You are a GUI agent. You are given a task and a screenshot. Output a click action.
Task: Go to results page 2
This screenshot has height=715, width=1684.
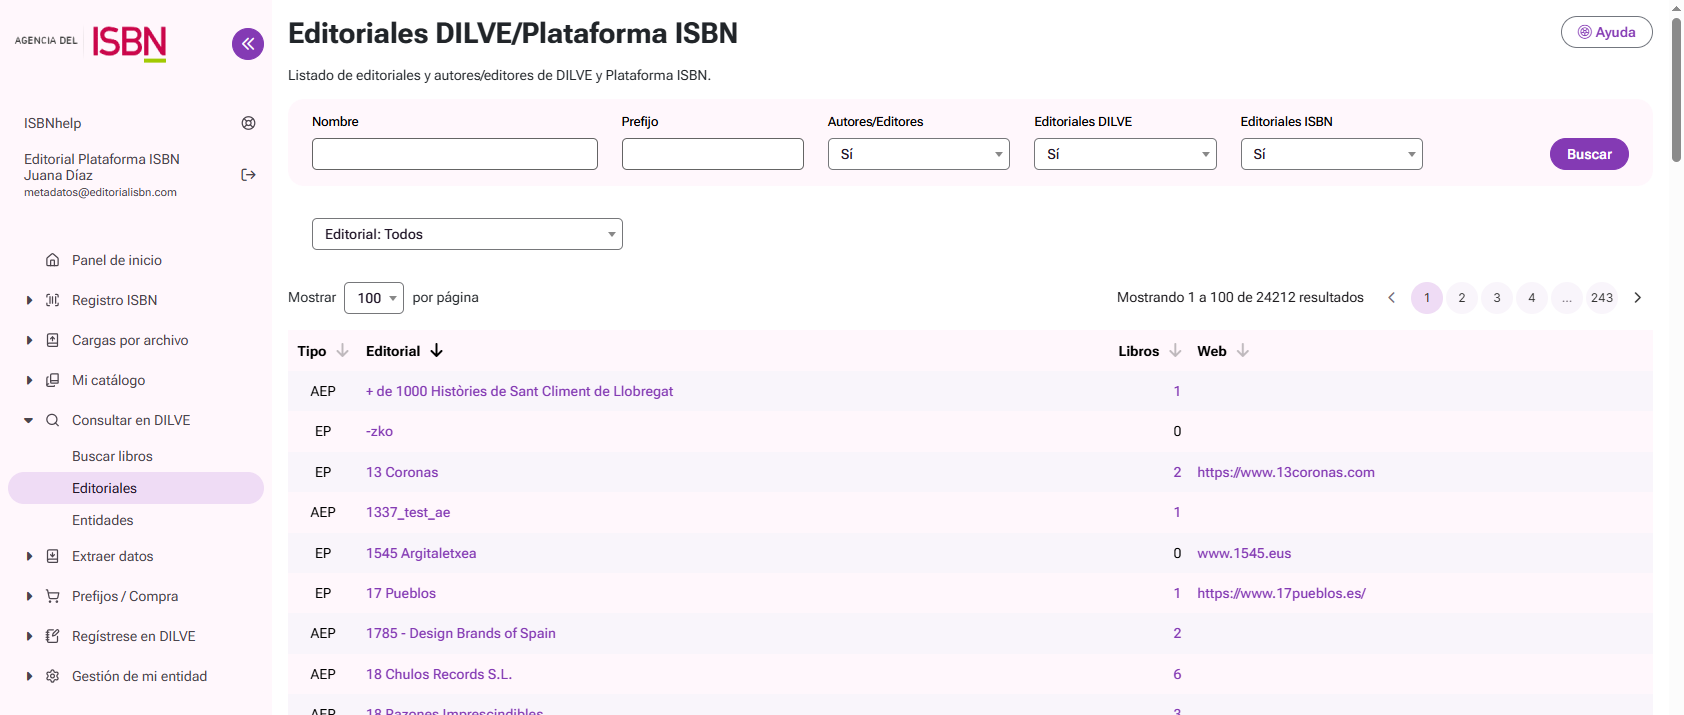point(1462,298)
